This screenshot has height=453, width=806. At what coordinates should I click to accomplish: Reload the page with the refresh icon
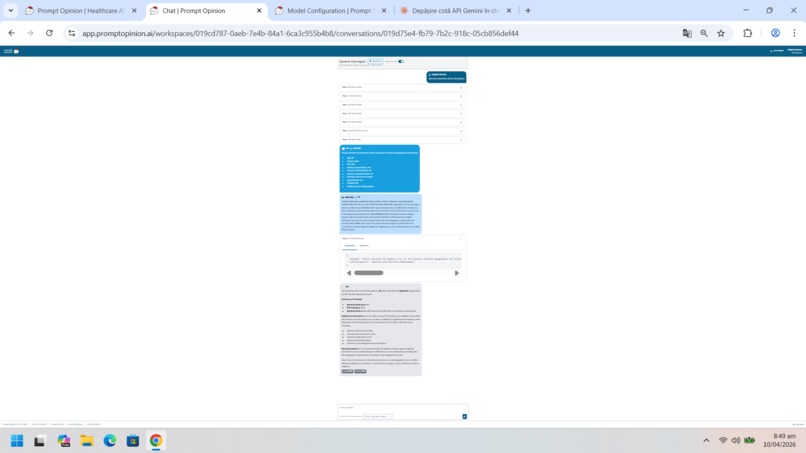click(x=49, y=33)
